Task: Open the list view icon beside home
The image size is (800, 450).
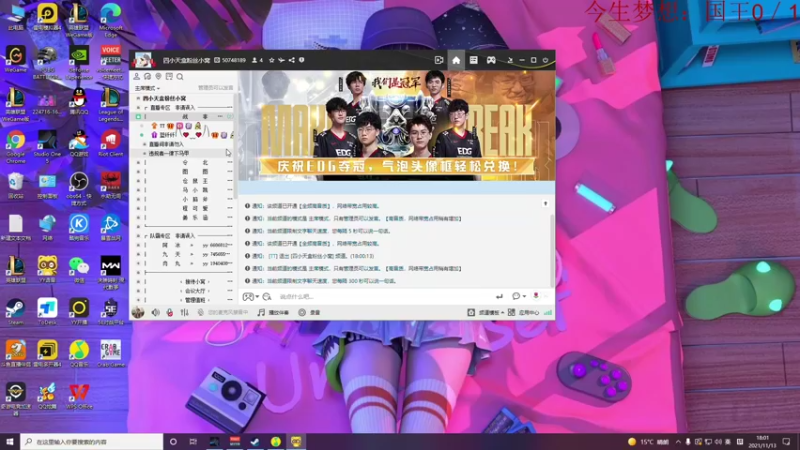Action: coord(473,60)
